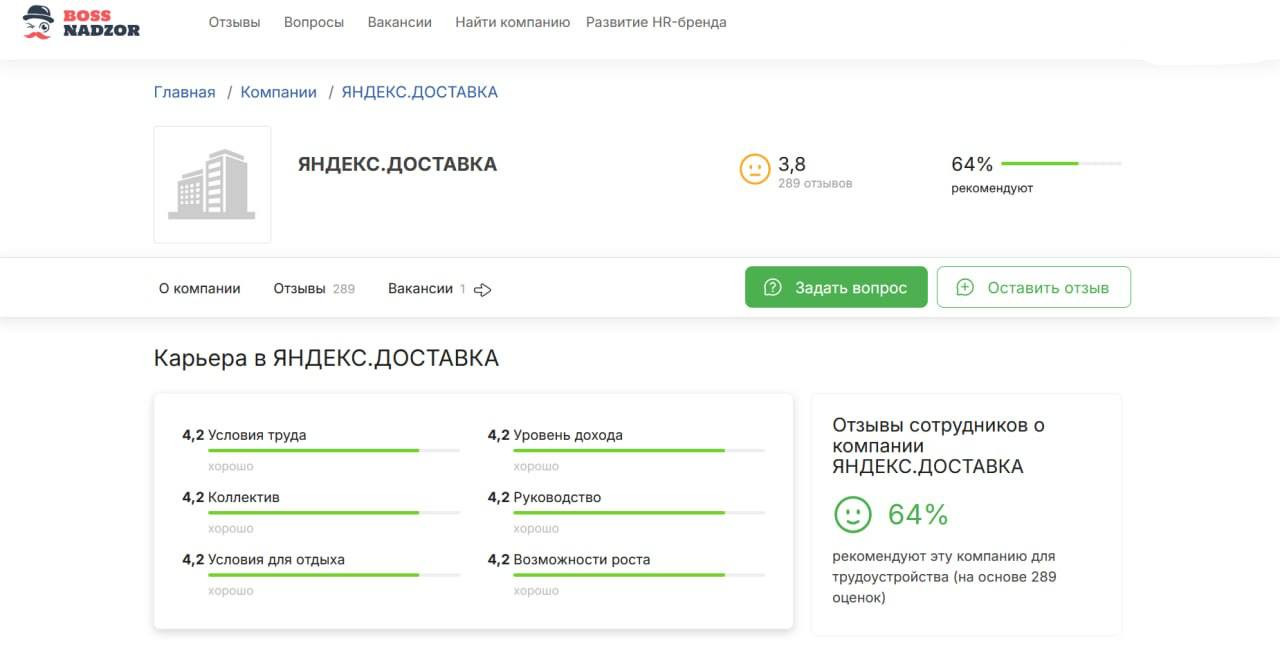Image resolution: width=1280 pixels, height=648 pixels.
Task: Go to Главная breadcrumb link
Action: tap(185, 92)
